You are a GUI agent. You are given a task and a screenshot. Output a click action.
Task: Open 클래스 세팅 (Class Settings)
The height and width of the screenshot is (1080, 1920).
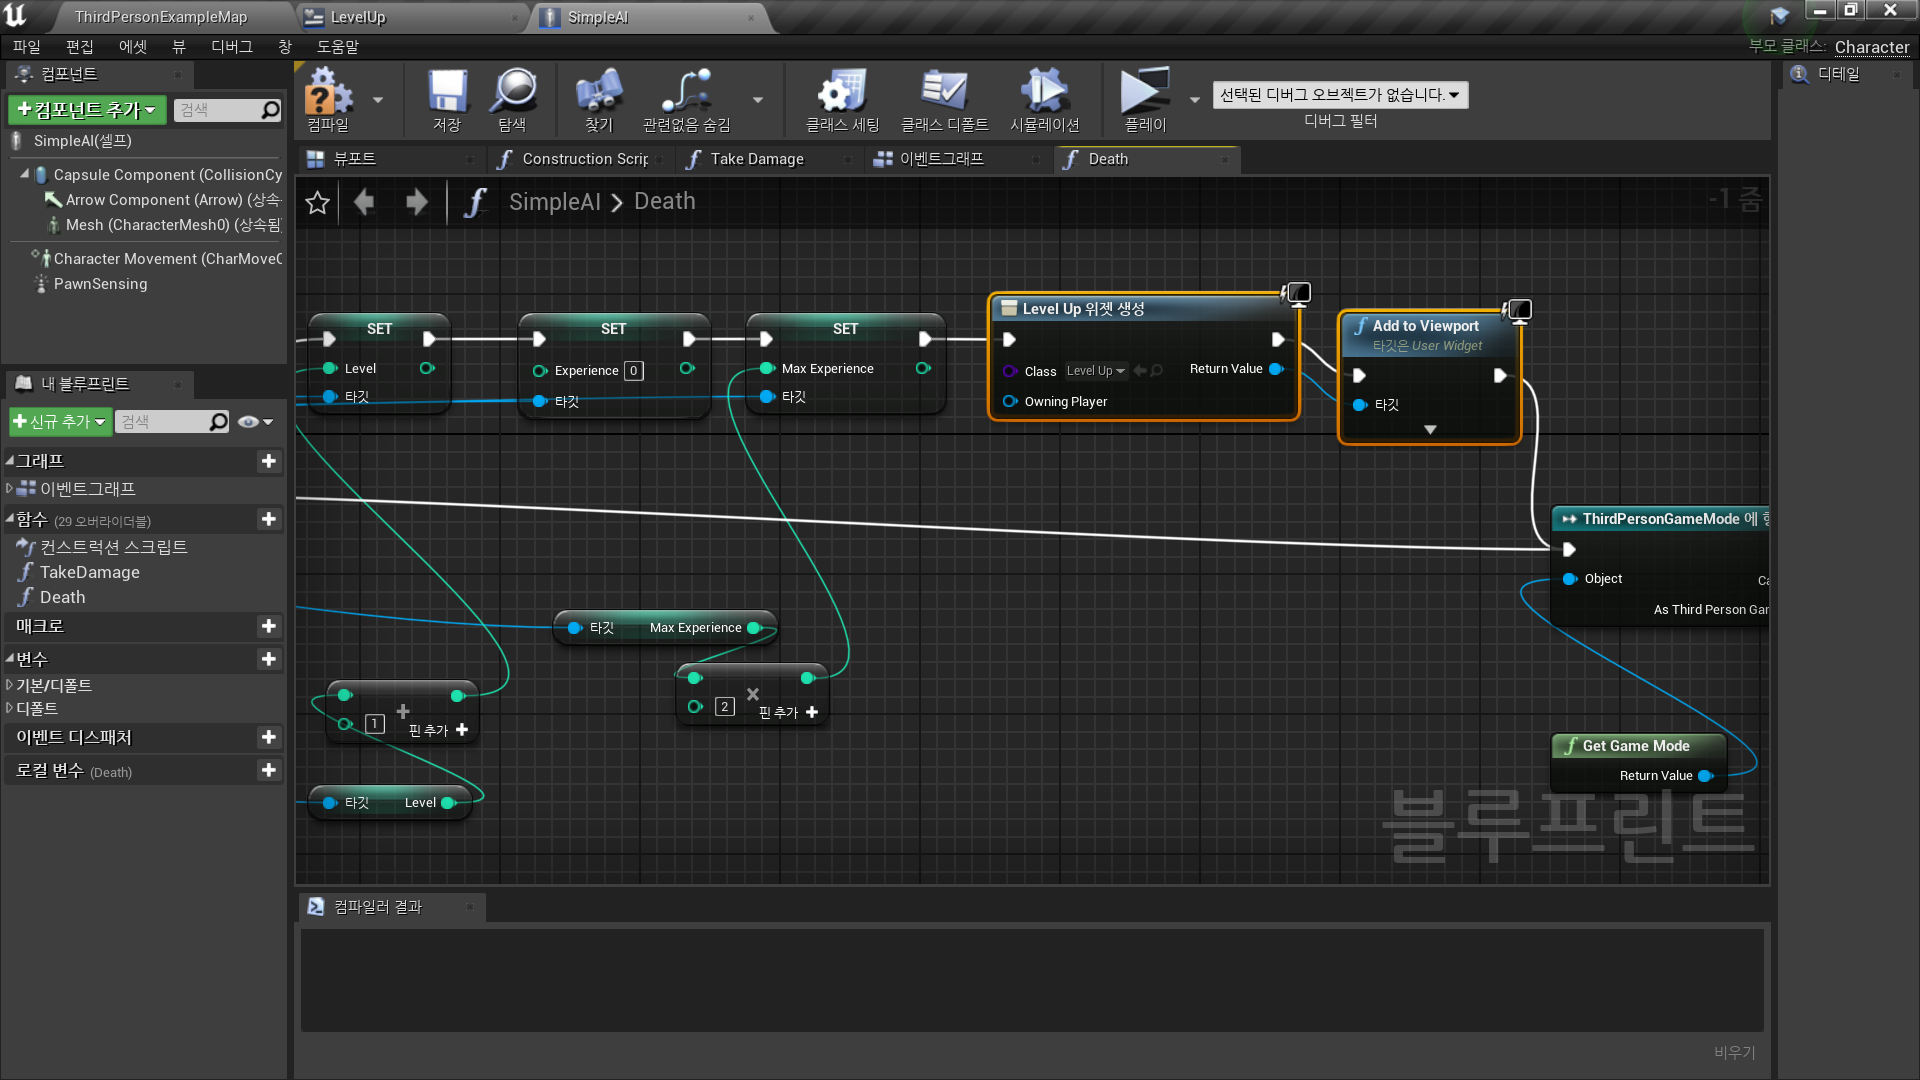[x=842, y=92]
